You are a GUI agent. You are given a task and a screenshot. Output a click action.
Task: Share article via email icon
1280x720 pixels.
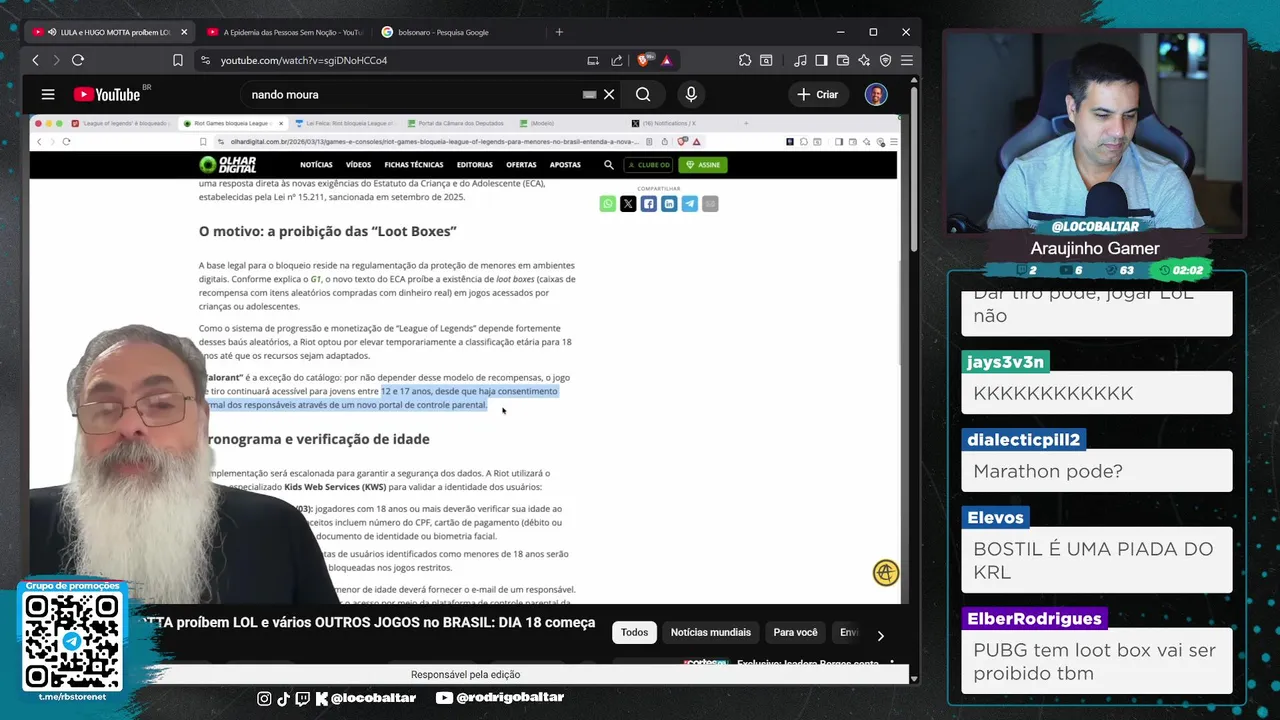click(x=710, y=204)
